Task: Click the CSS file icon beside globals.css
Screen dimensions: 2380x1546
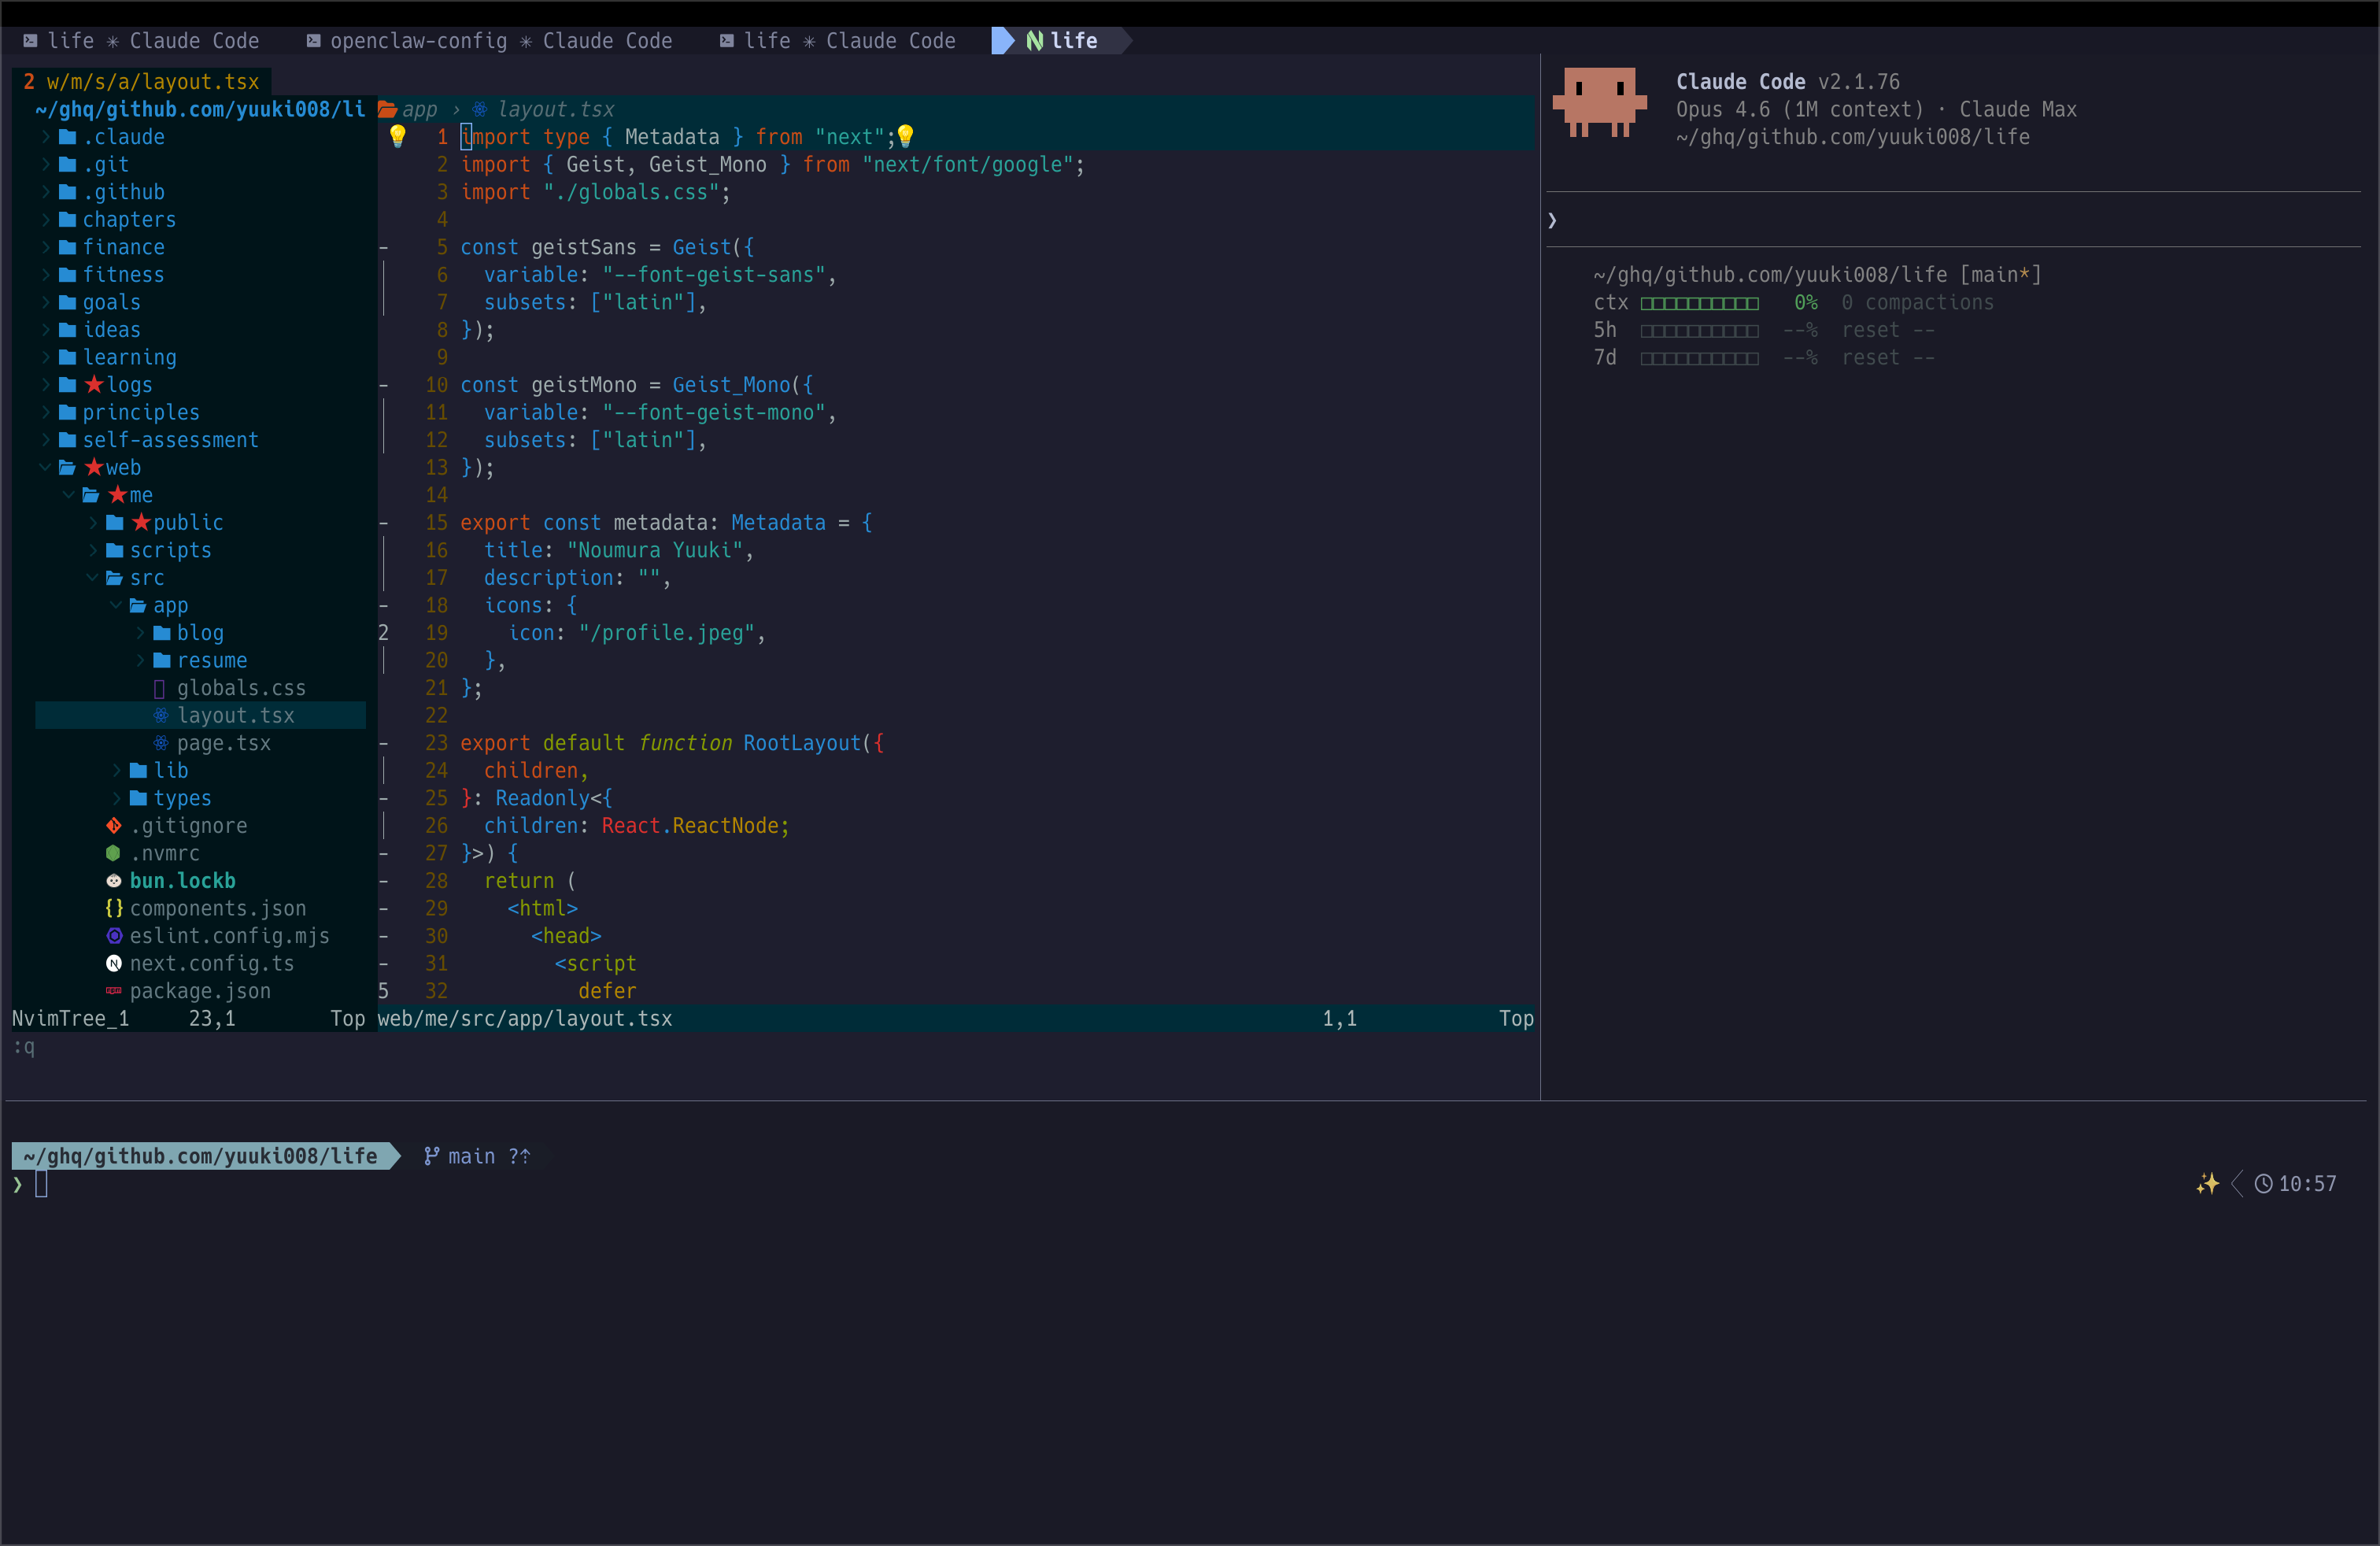Action: [x=159, y=688]
